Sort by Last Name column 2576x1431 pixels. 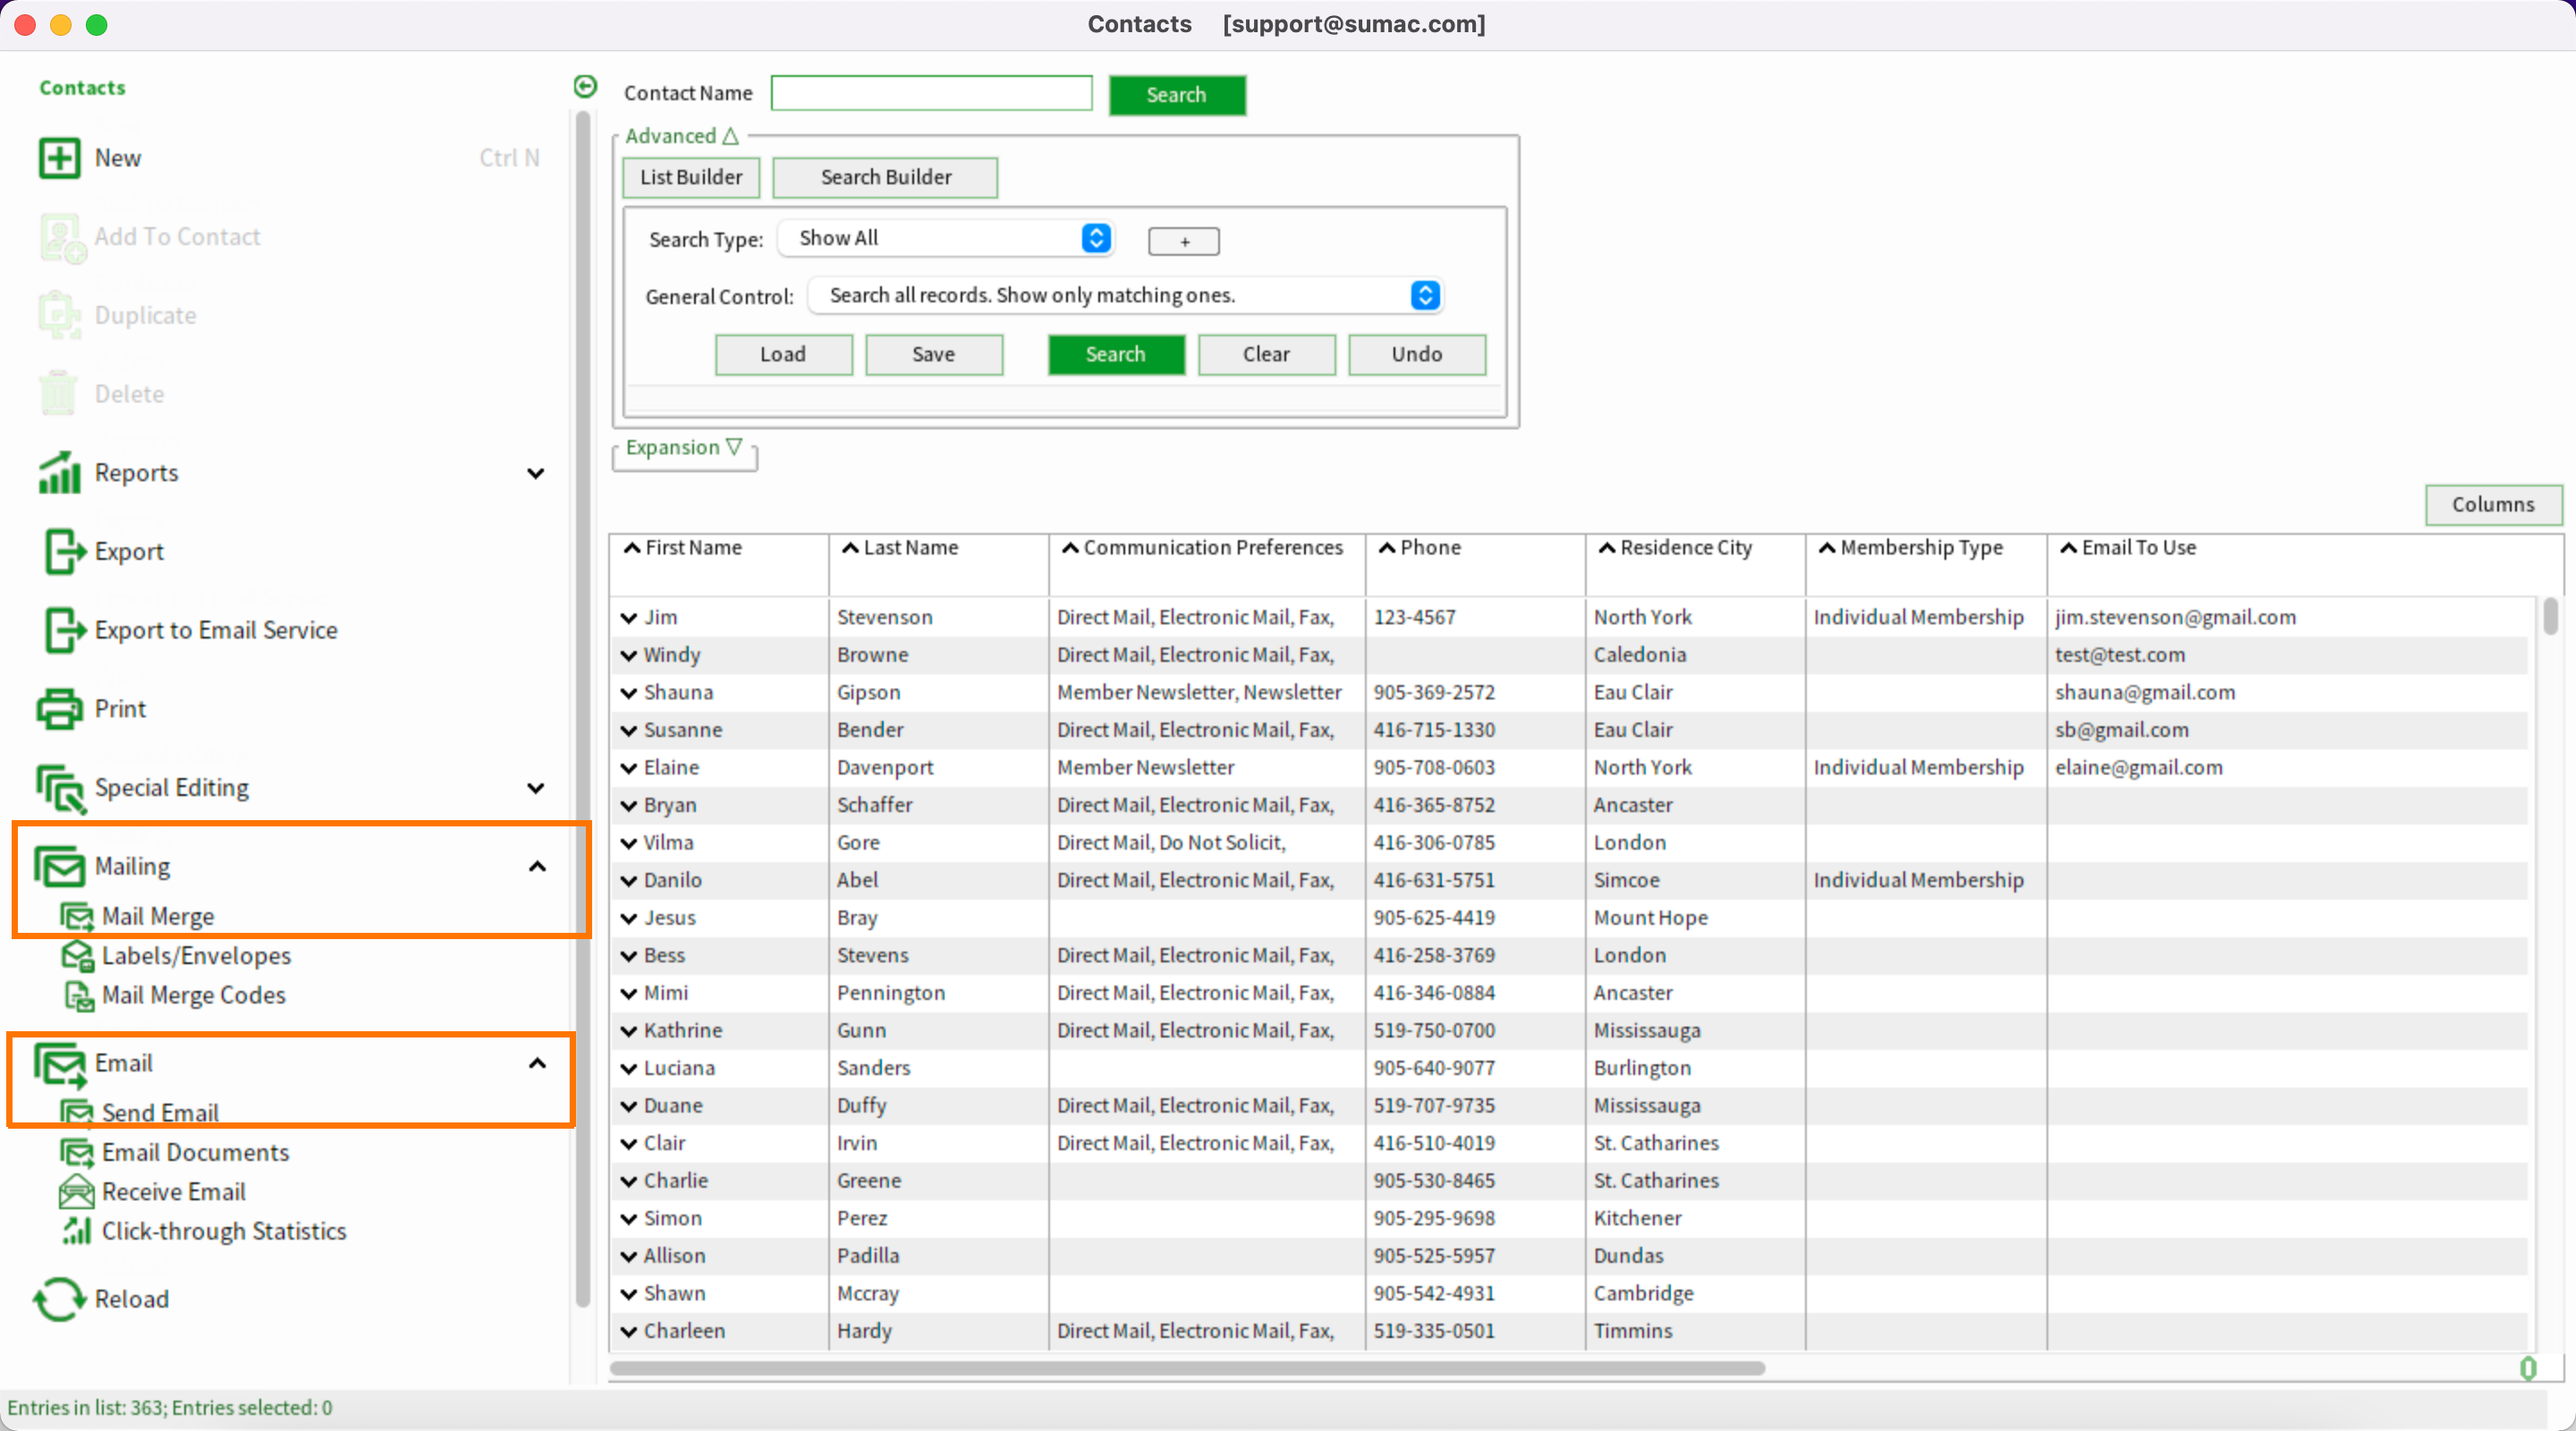[x=900, y=548]
